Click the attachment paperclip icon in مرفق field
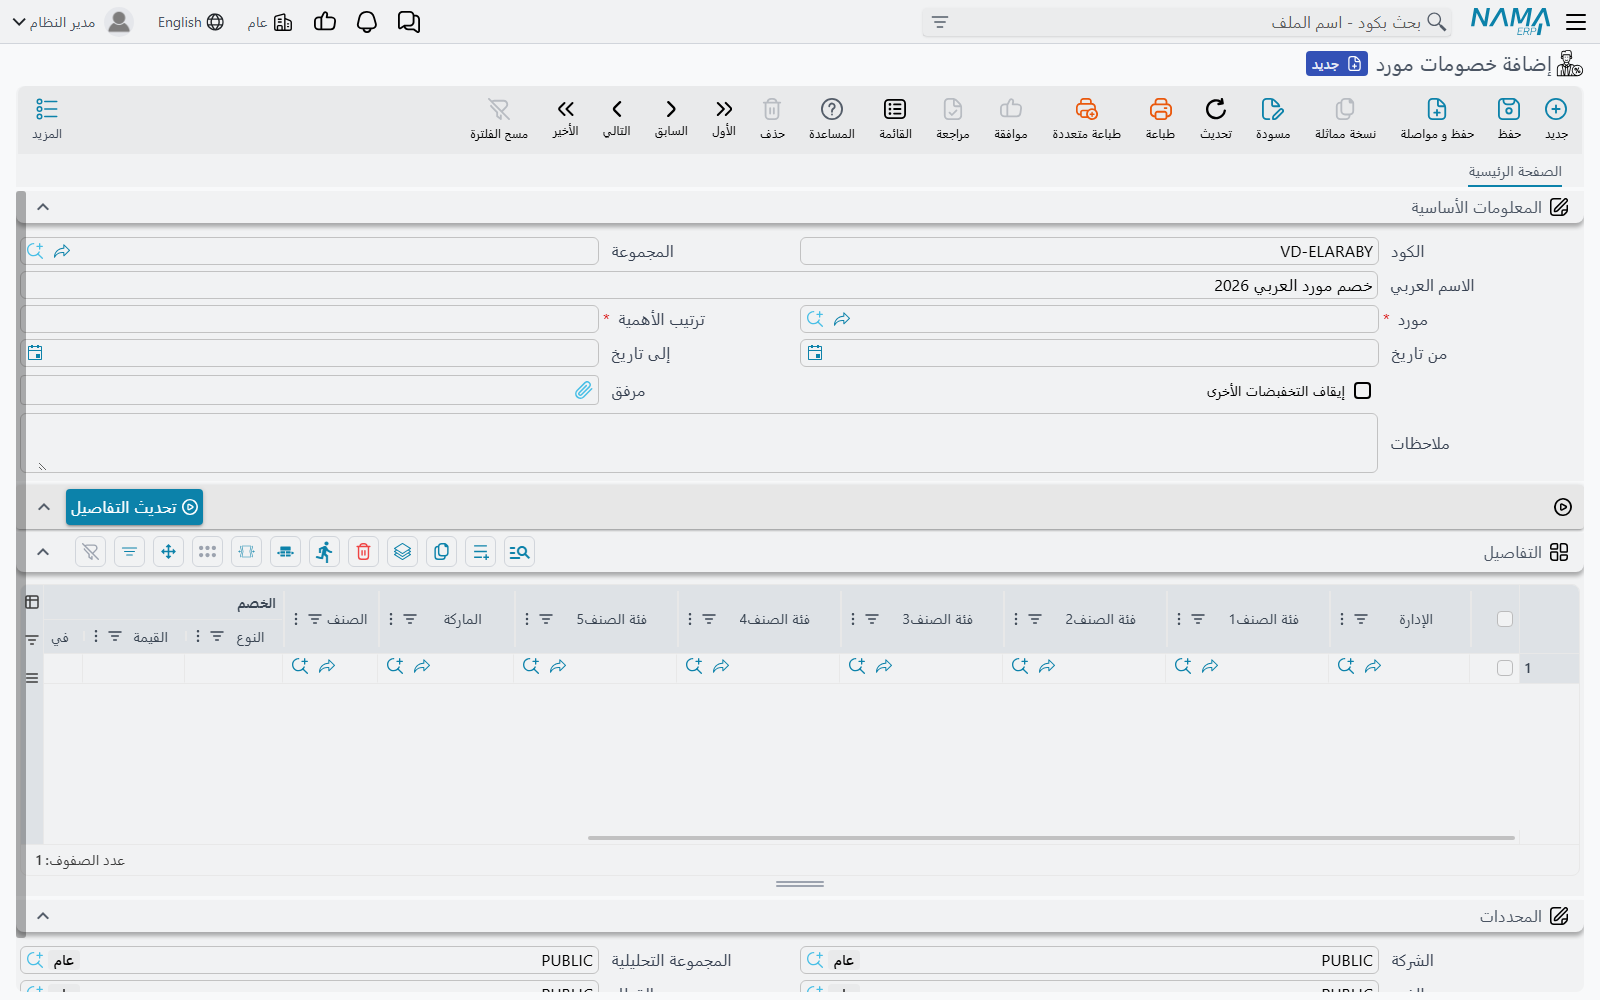Image resolution: width=1600 pixels, height=1000 pixels. (584, 390)
